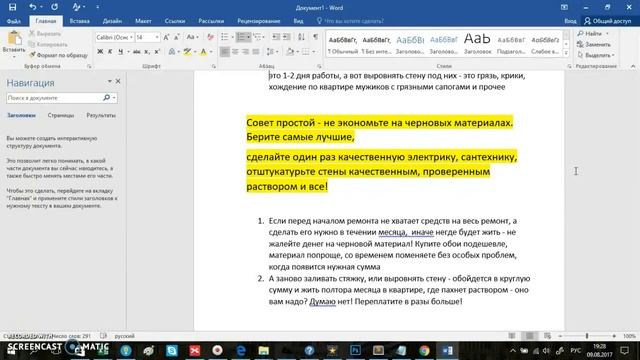Screen dimensions: 640x360
Task: Apply the large Заголовок title style
Action: click(x=477, y=44)
